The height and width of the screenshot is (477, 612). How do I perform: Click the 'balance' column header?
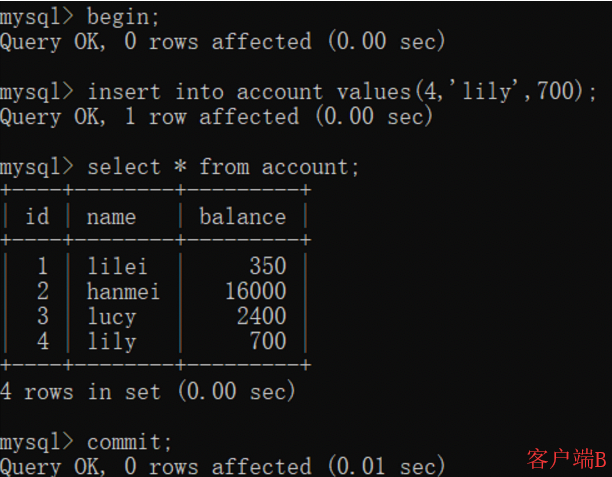[242, 216]
